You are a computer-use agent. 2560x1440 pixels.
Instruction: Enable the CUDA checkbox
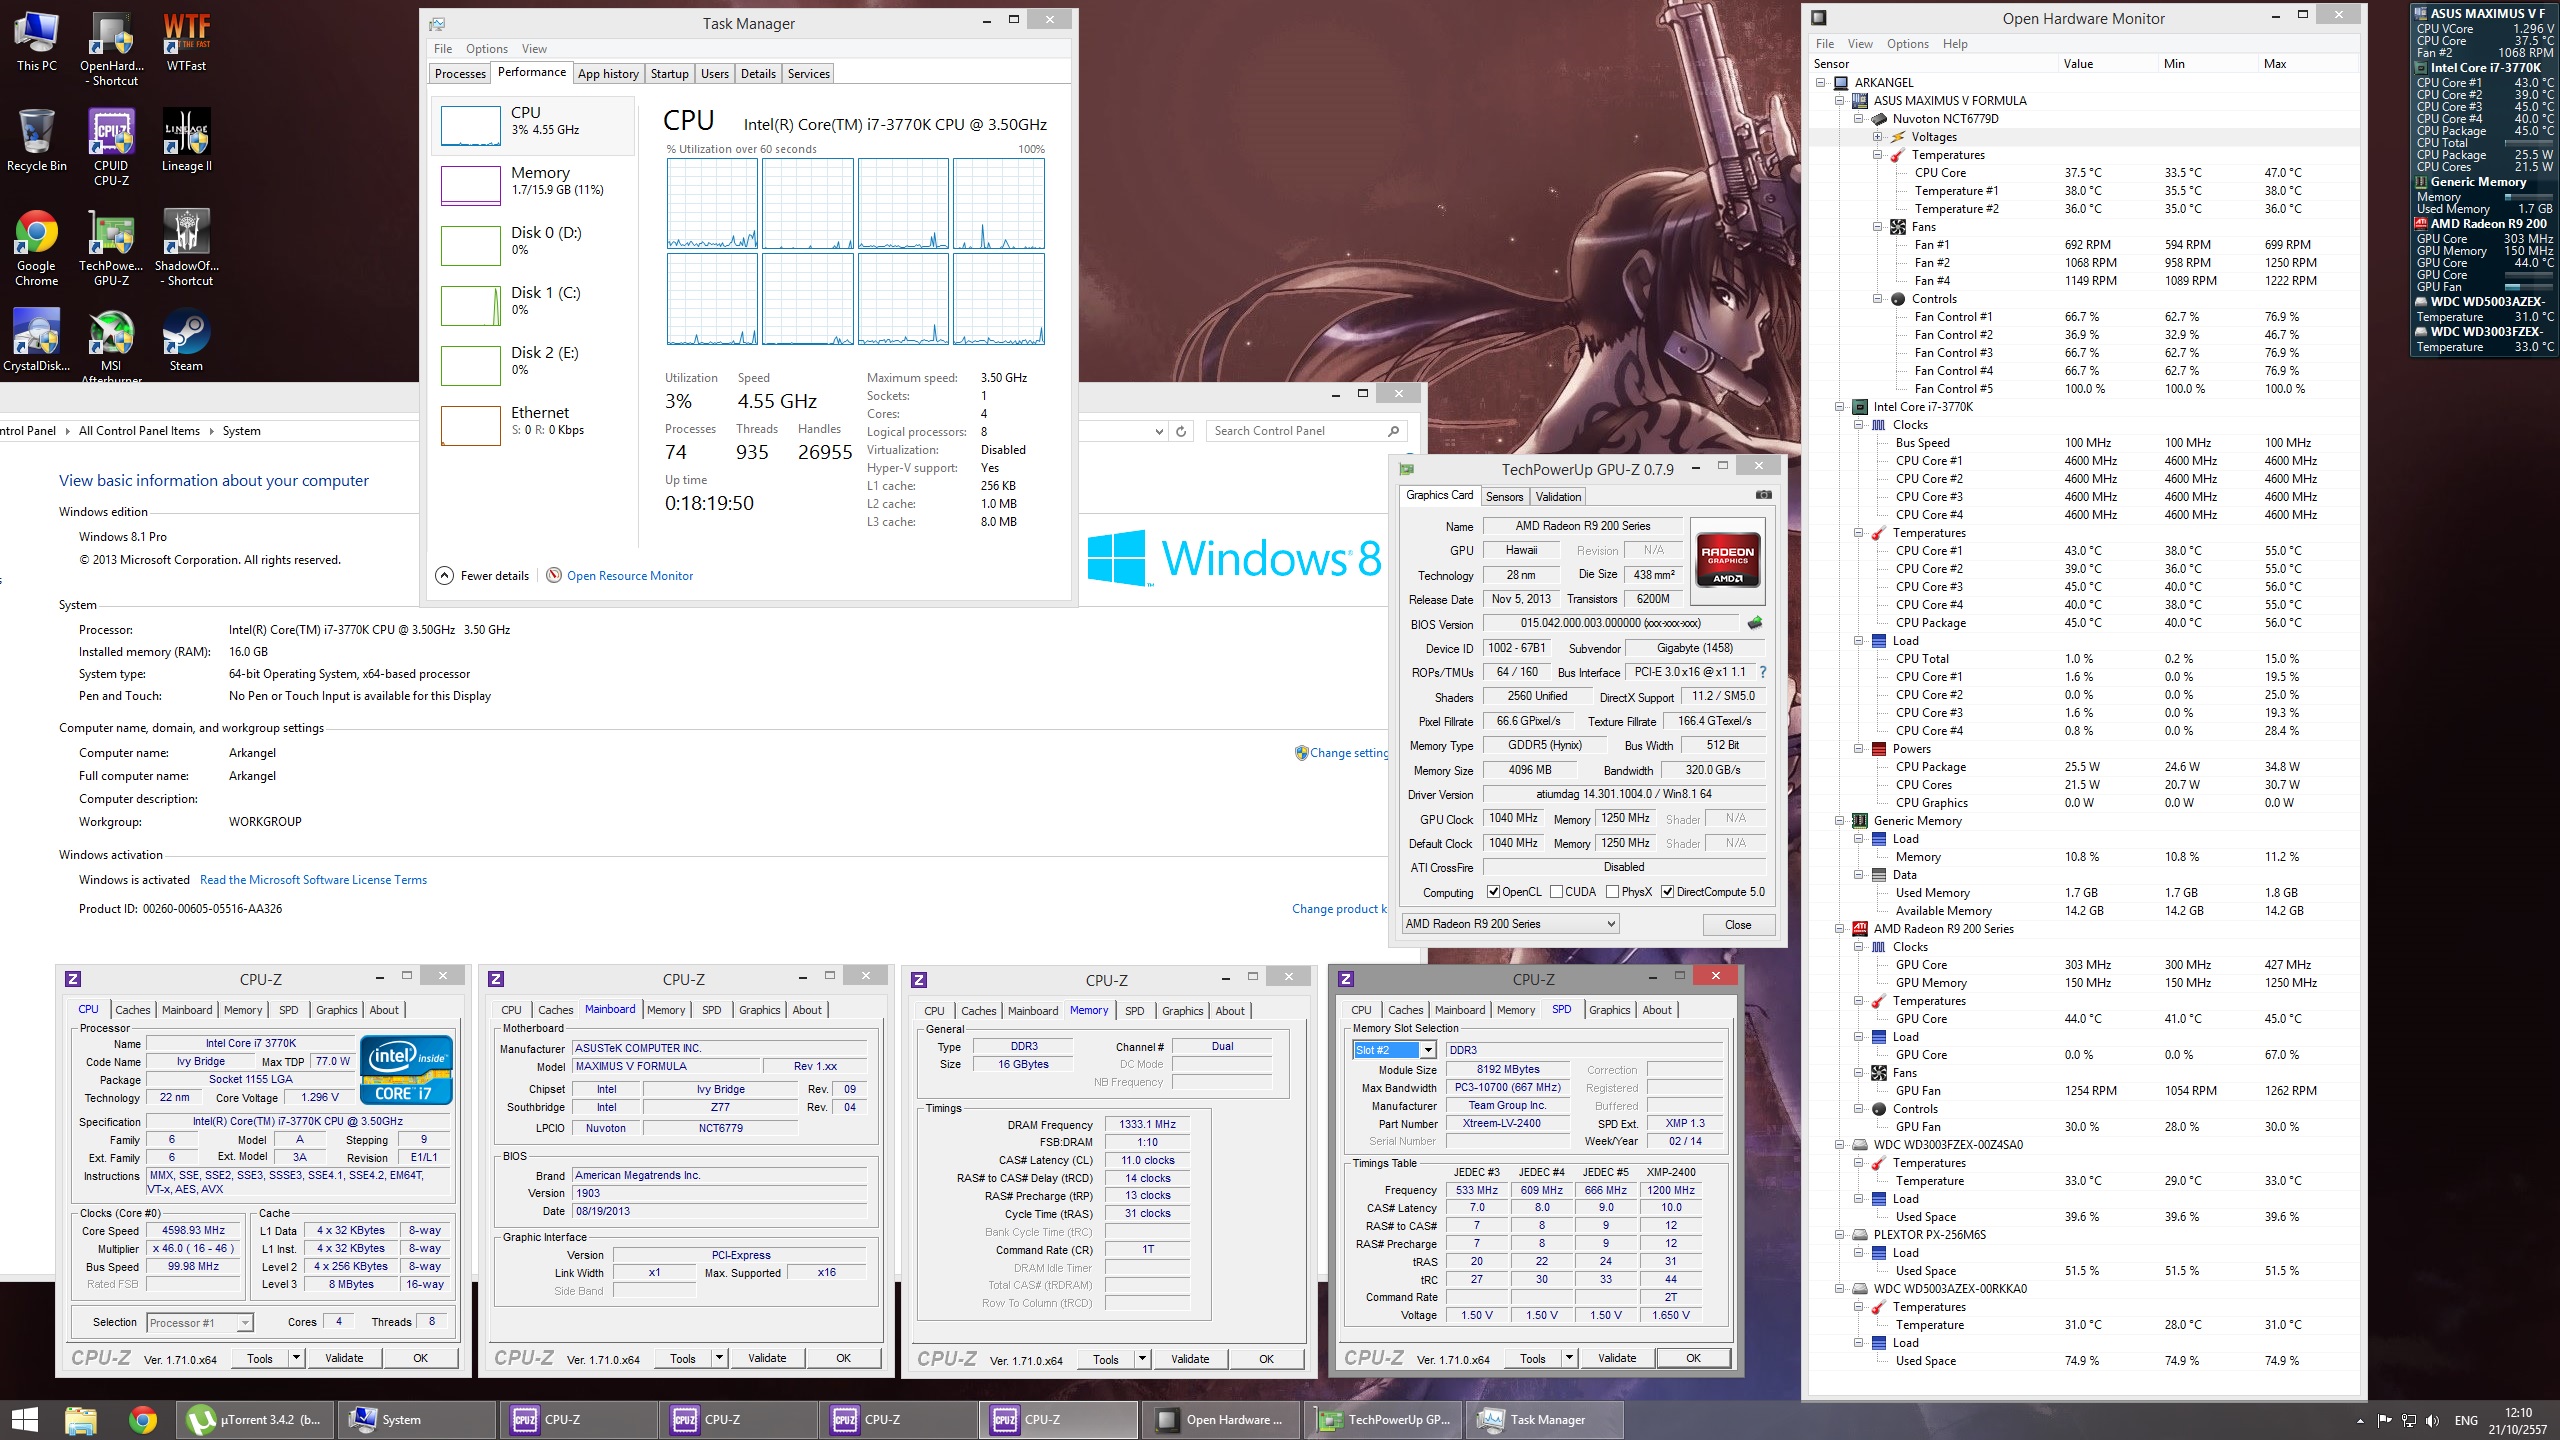[1556, 892]
